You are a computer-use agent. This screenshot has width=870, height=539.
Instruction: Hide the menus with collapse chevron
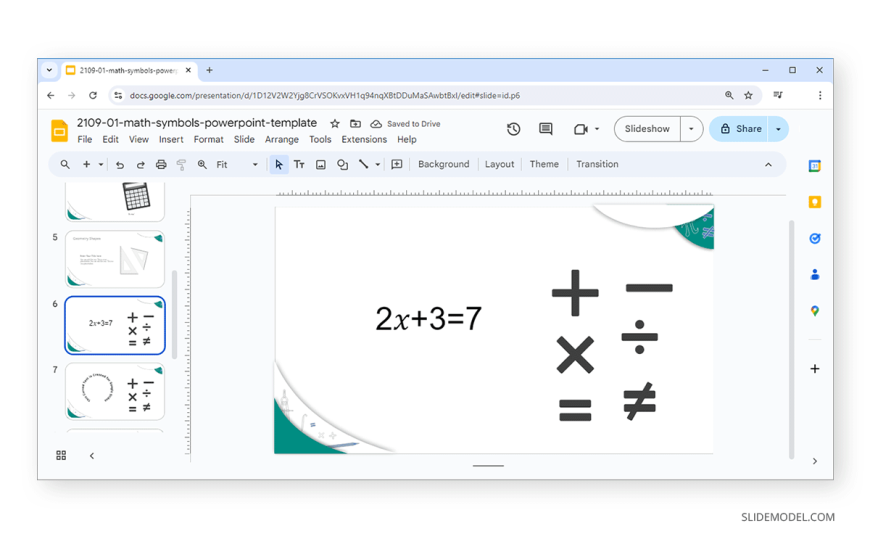[x=768, y=165]
